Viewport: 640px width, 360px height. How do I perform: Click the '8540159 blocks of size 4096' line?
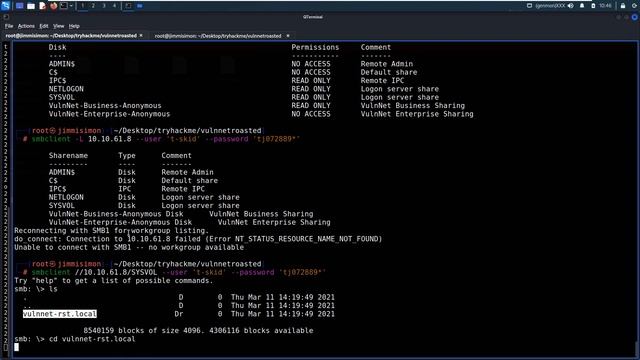198,331
